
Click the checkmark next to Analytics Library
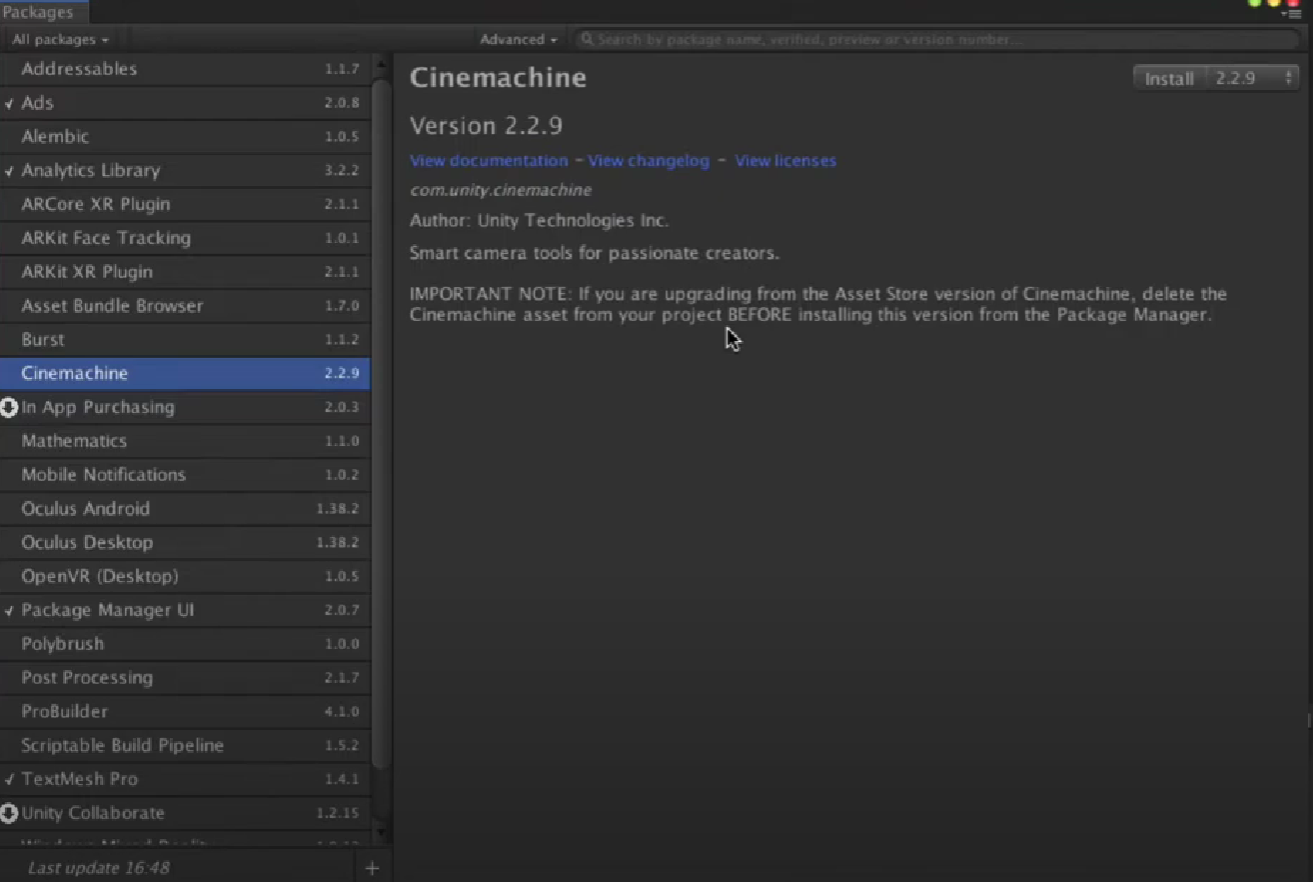tap(9, 171)
